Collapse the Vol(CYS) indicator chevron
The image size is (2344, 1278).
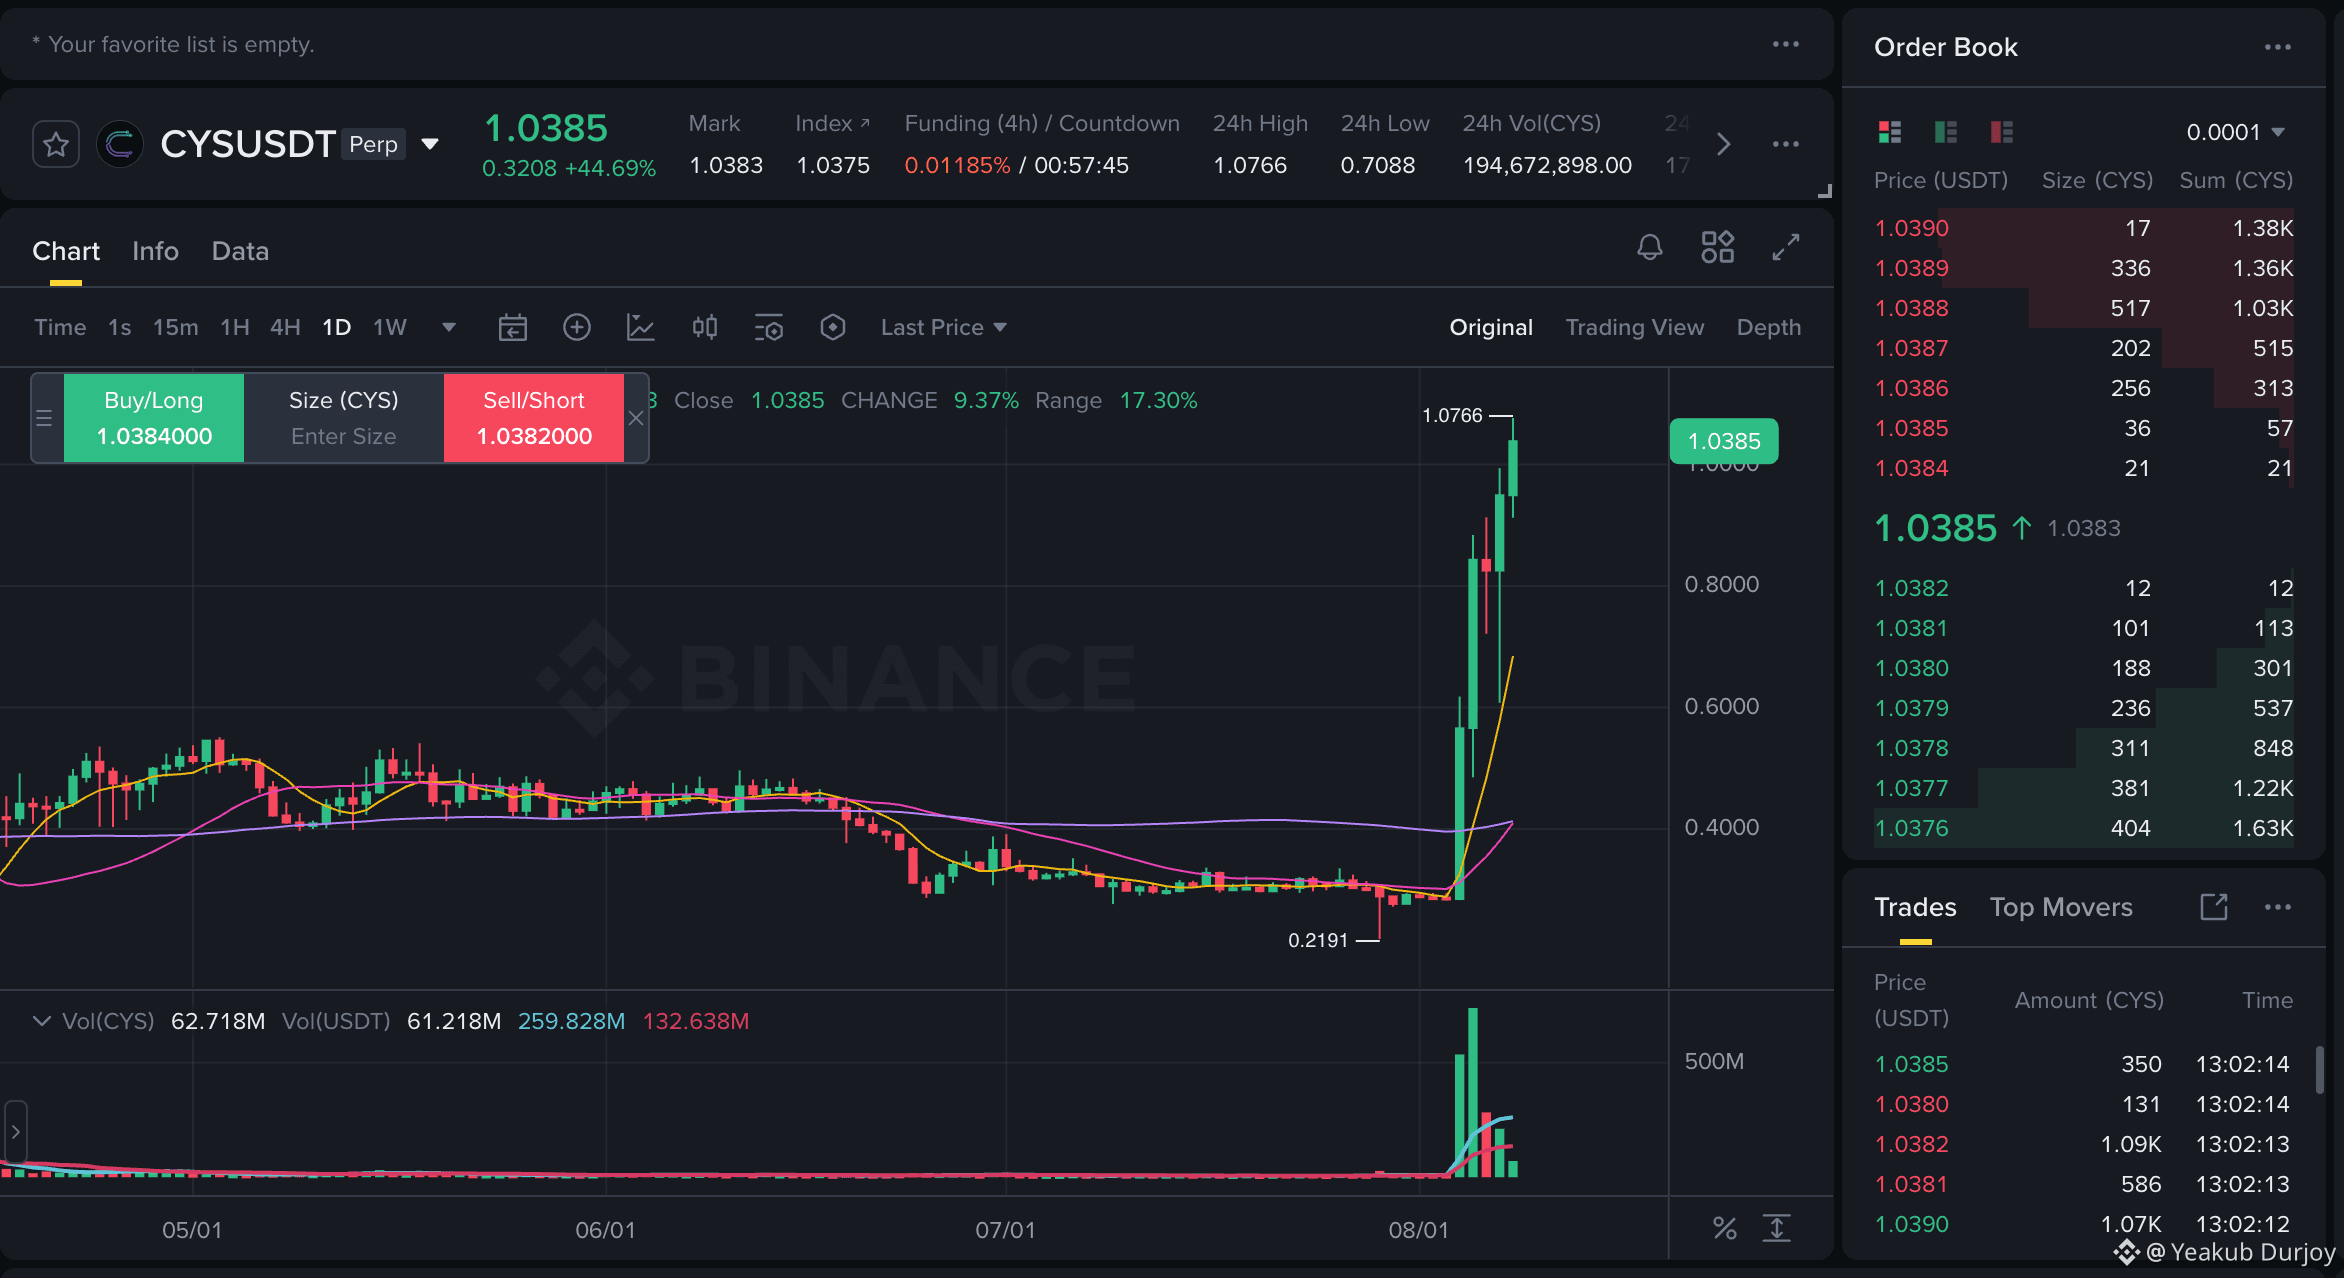(42, 1021)
